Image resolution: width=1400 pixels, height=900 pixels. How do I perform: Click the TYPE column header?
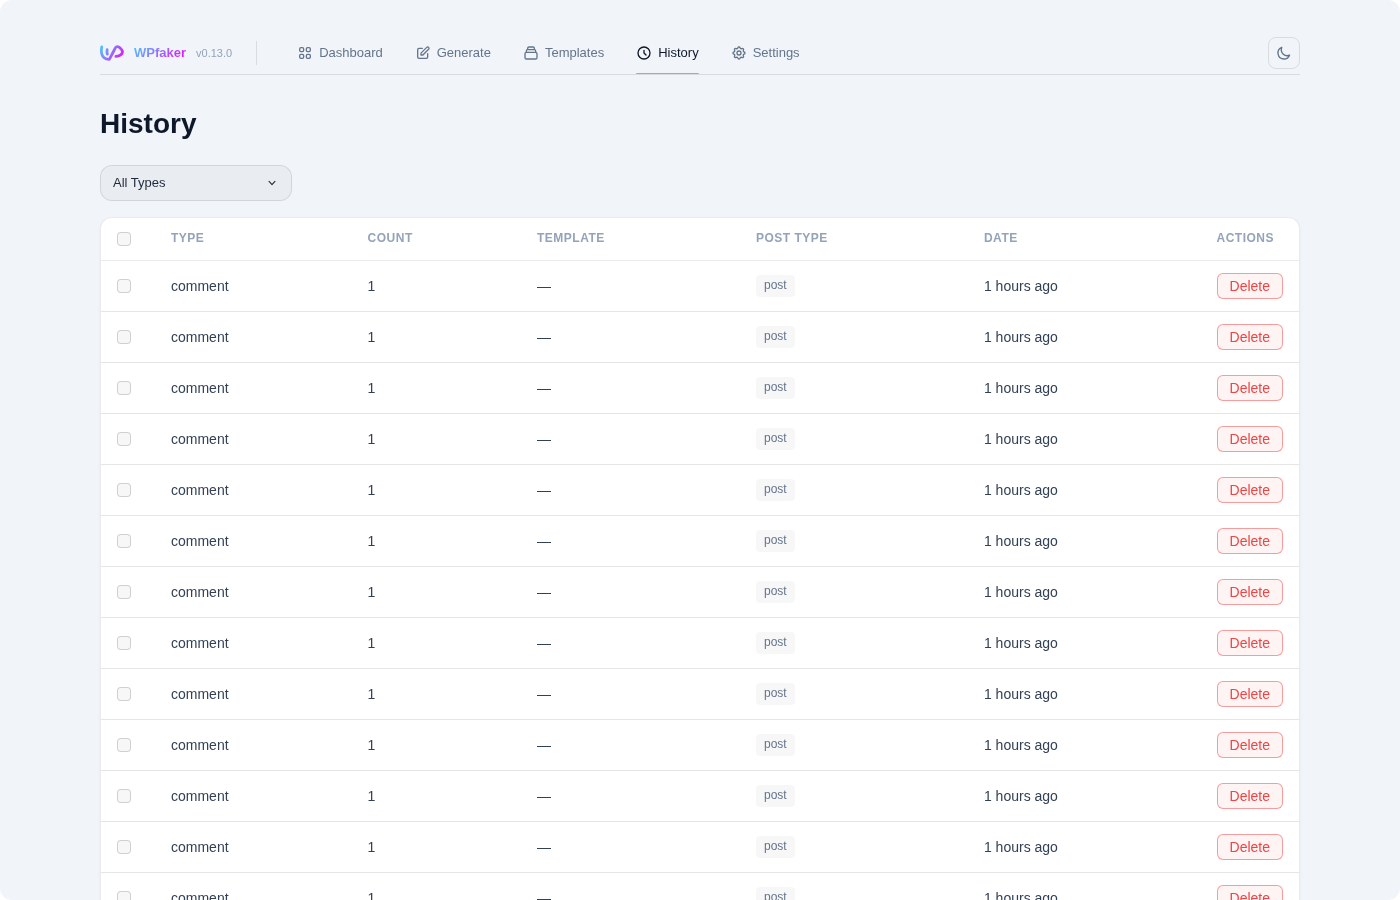(187, 238)
